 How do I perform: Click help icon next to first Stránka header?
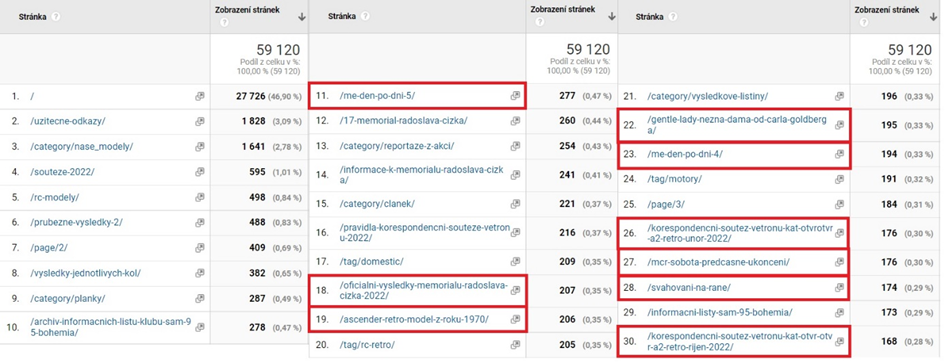pyautogui.click(x=55, y=17)
